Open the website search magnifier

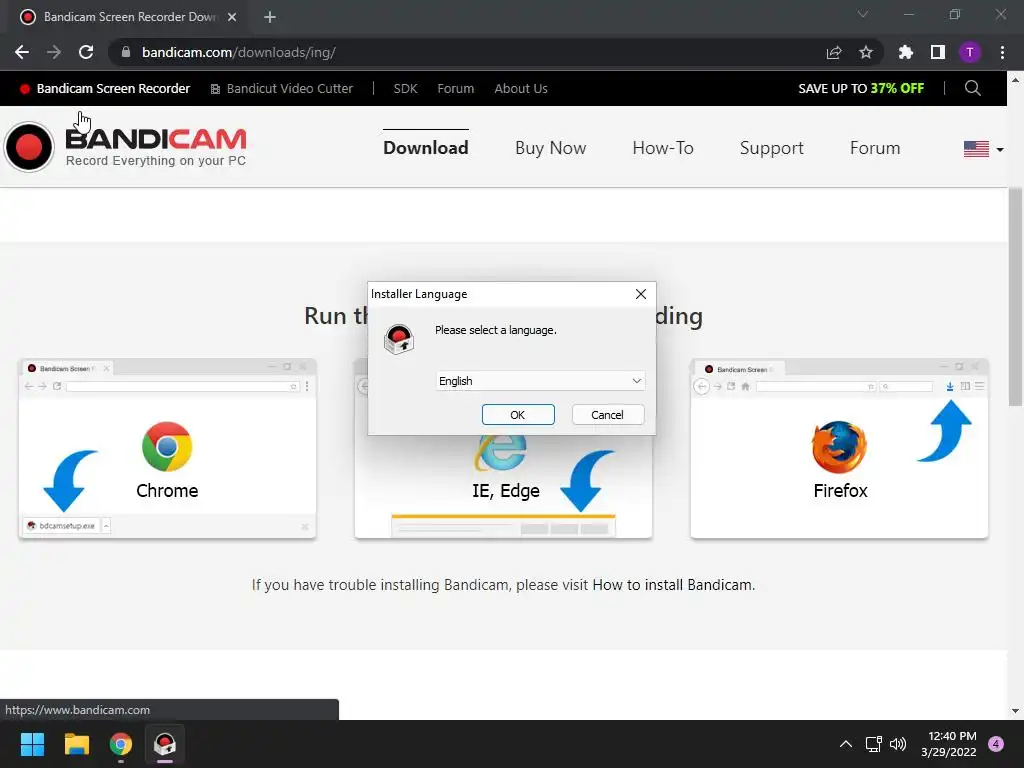[x=972, y=88]
